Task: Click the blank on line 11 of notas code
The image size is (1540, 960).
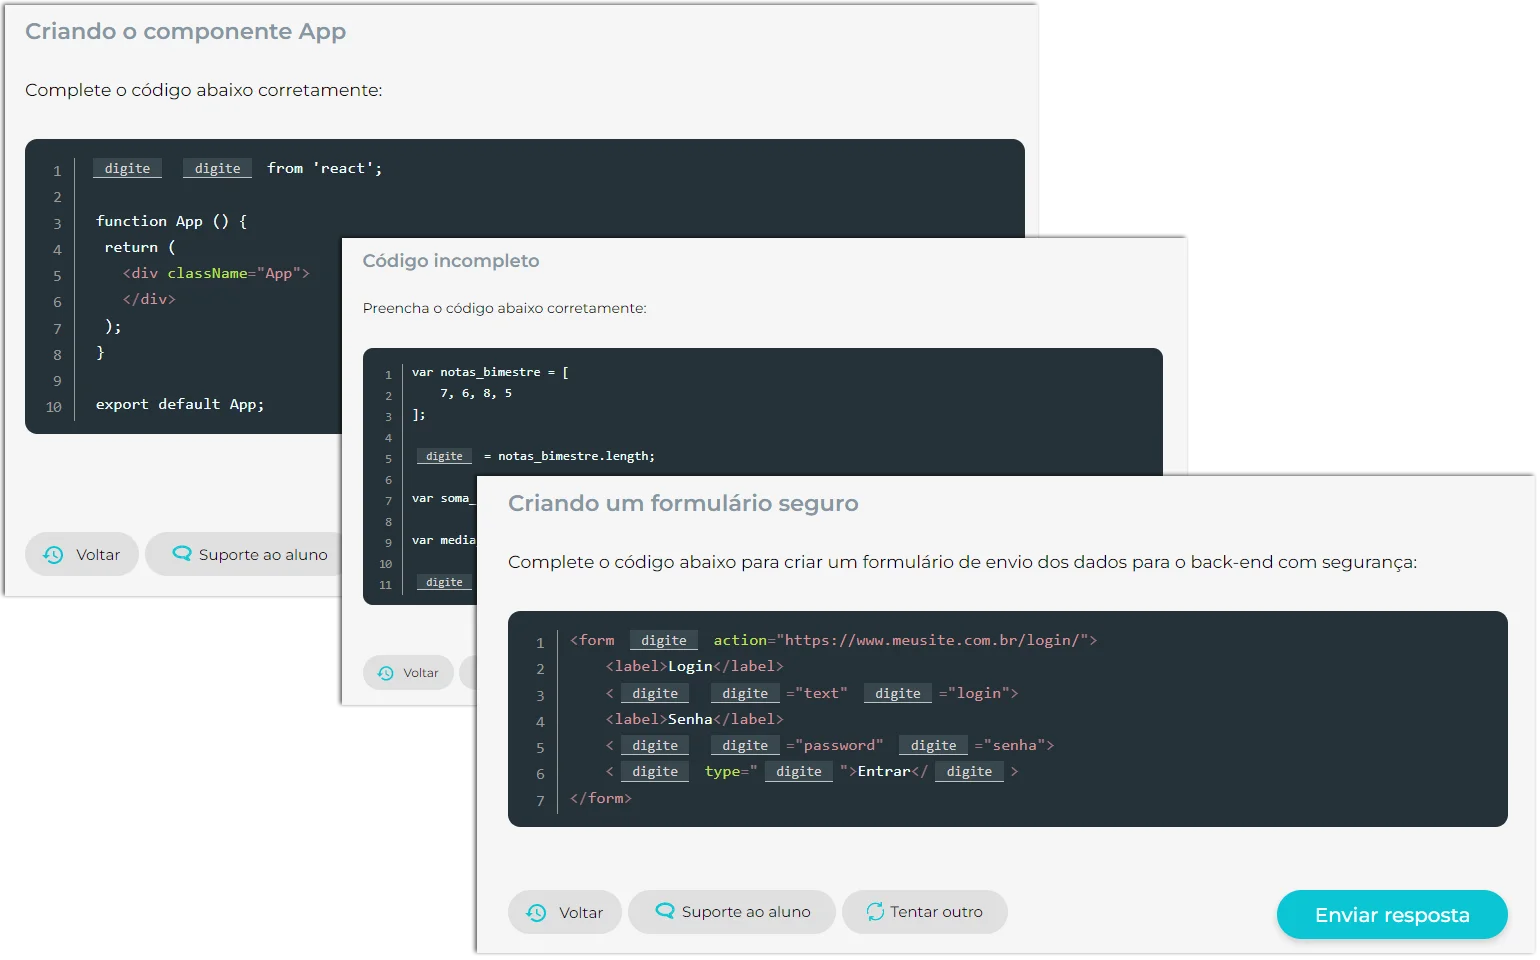Action: (x=444, y=582)
